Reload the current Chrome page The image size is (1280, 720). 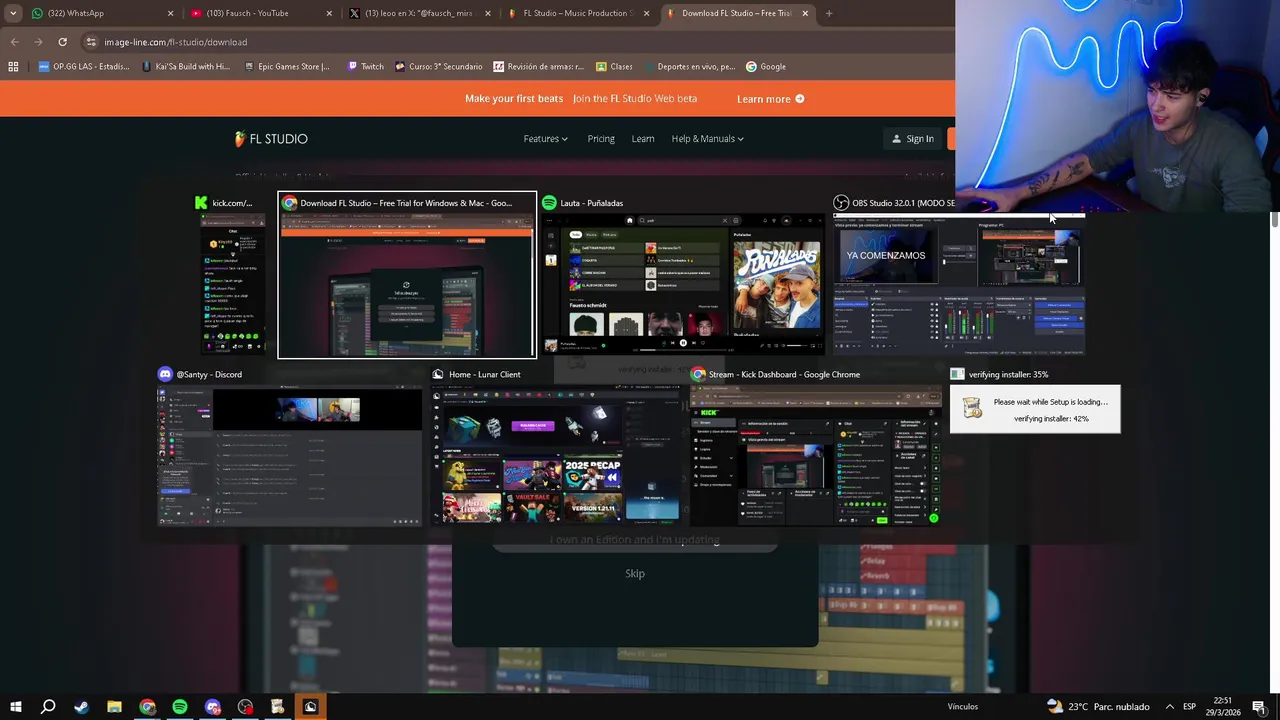point(62,42)
